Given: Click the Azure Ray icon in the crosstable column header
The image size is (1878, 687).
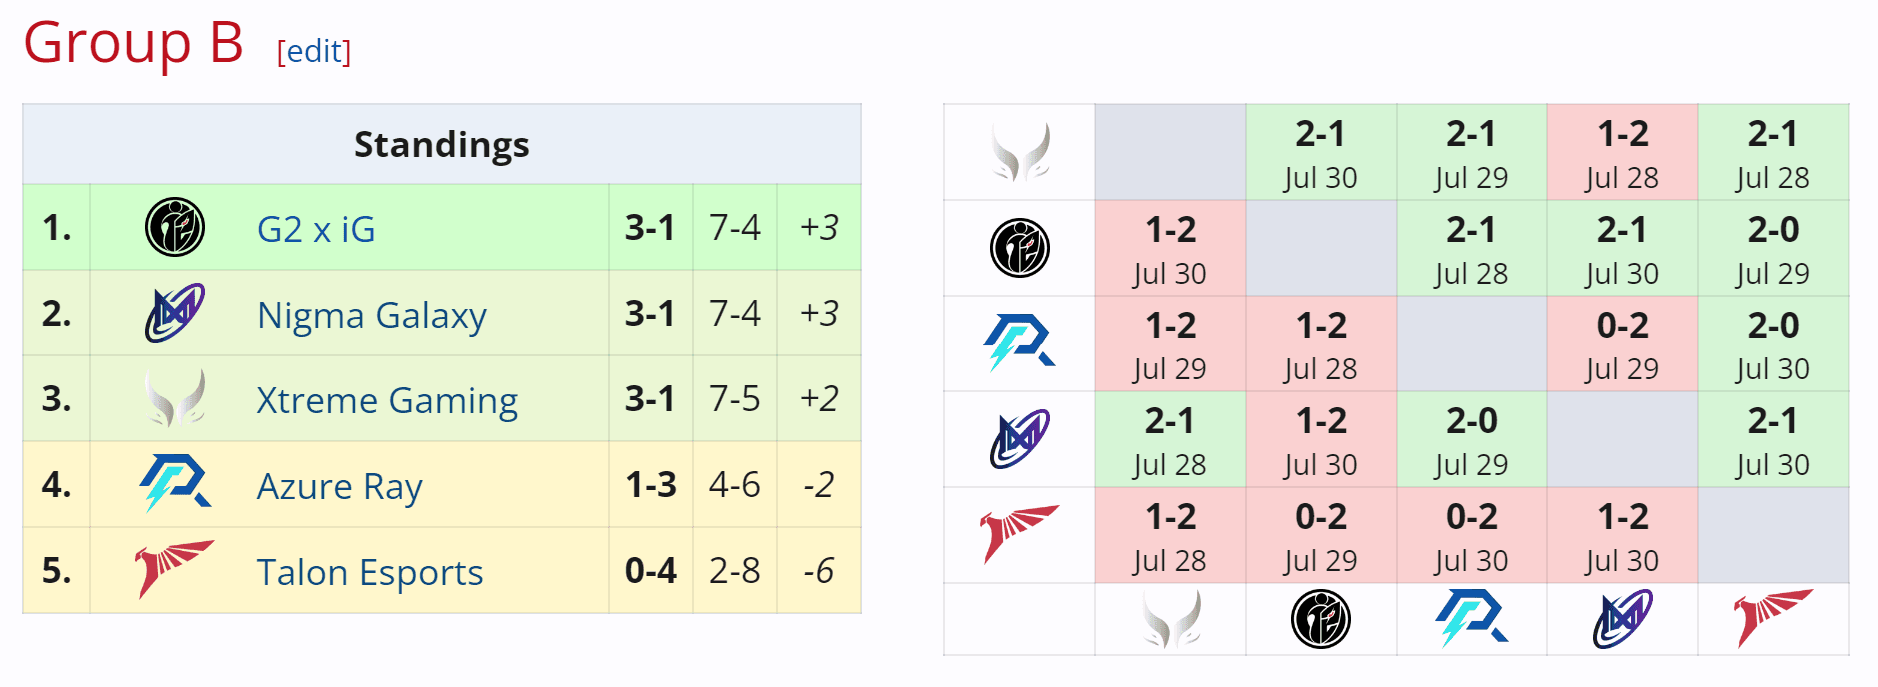Looking at the screenshot, I should (1472, 618).
